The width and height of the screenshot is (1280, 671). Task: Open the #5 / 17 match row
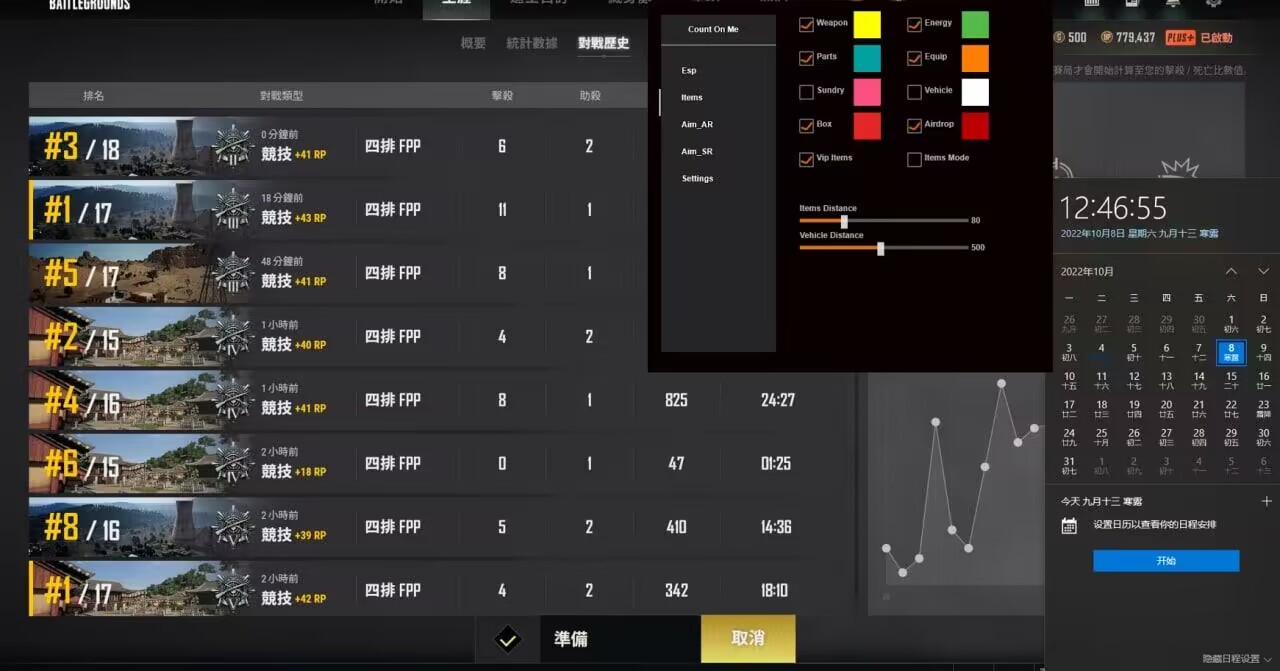pyautogui.click(x=336, y=273)
